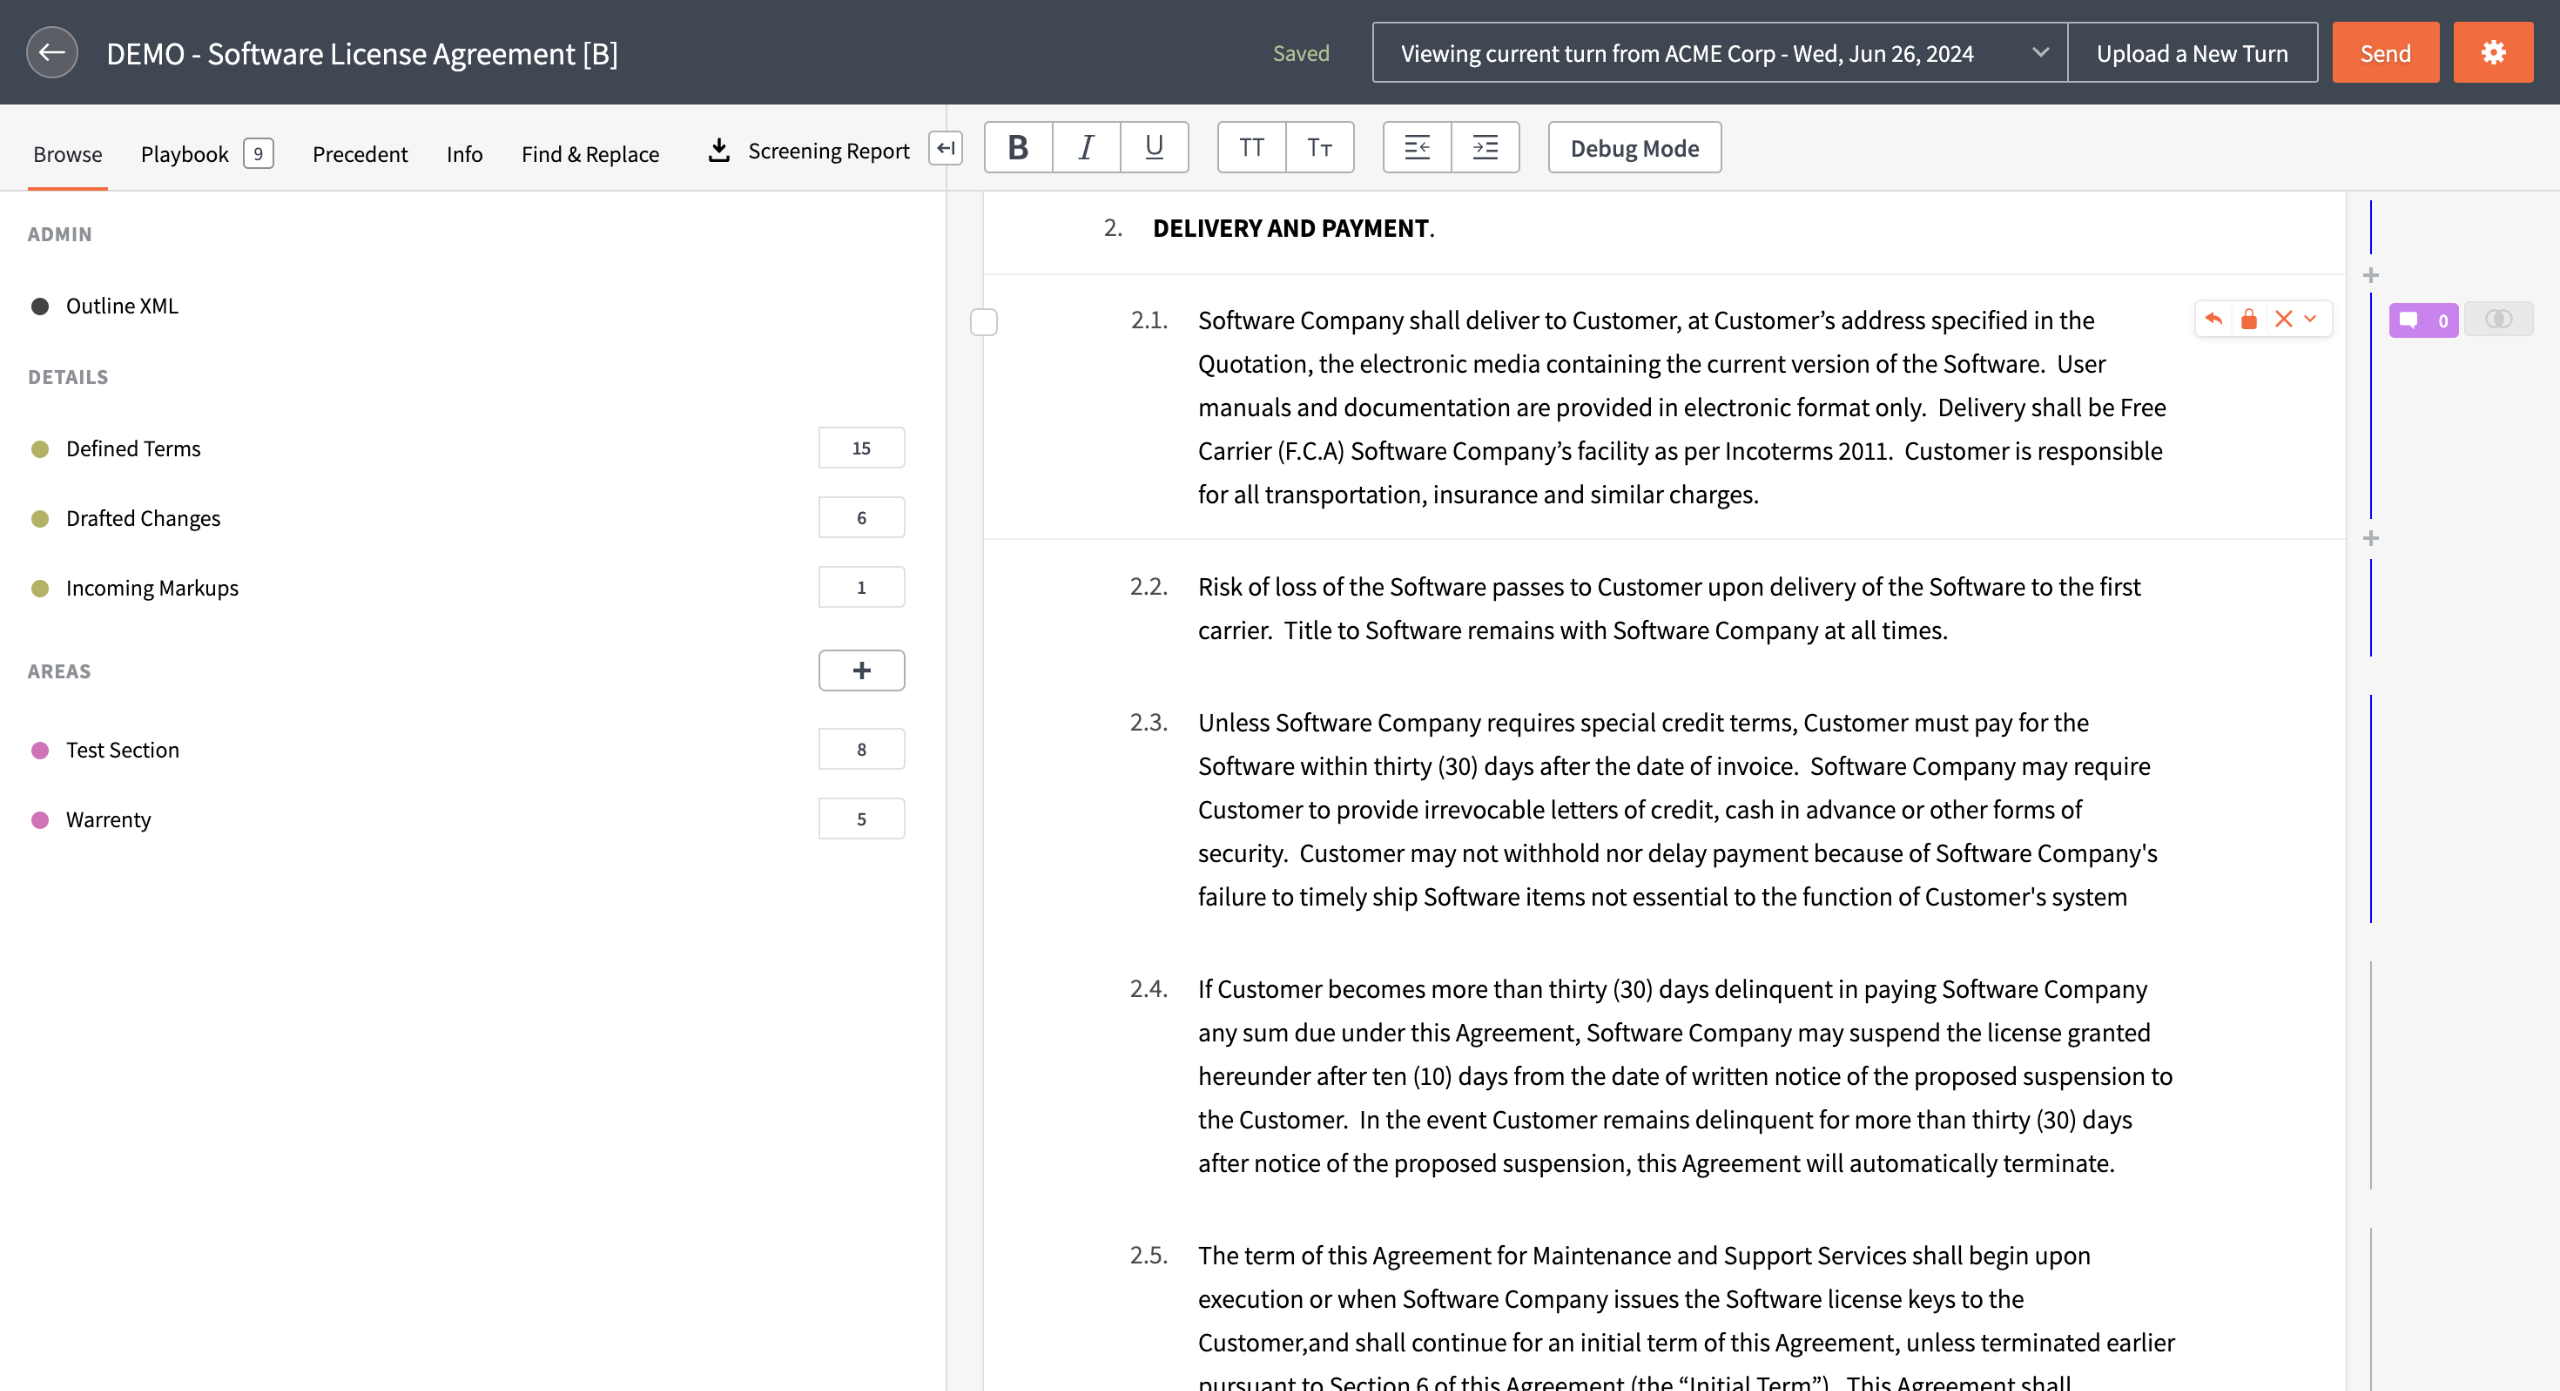Toggle the grey compare overlap button
This screenshot has height=1391, width=2560.
click(2498, 319)
